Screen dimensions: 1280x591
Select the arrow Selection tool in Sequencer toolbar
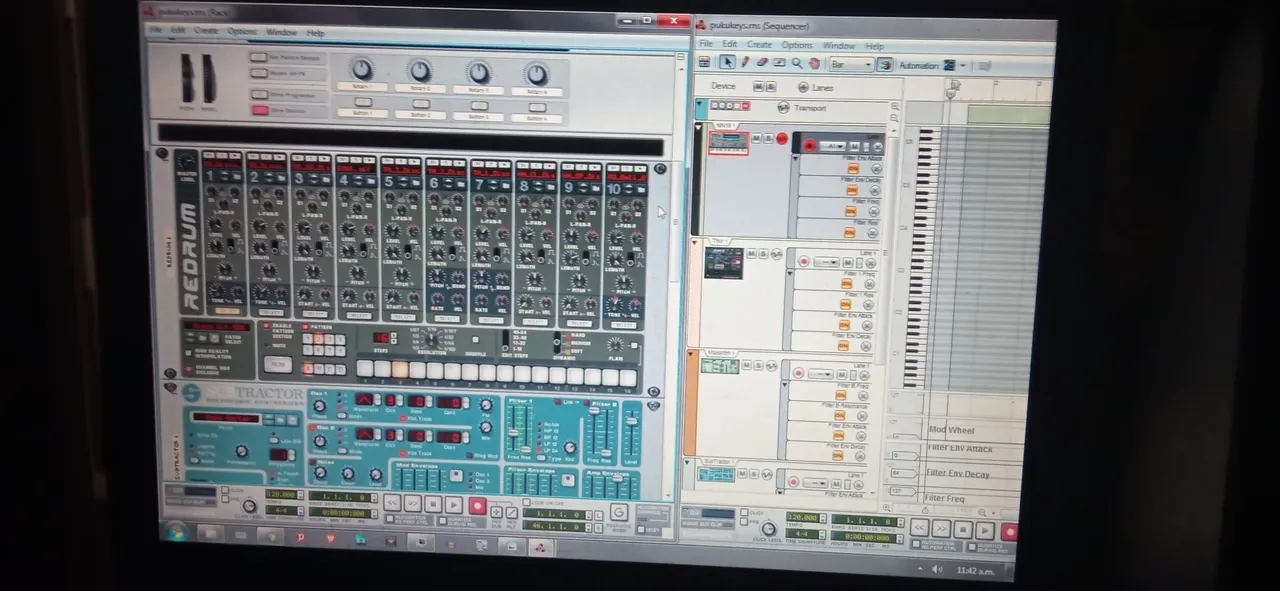726,63
